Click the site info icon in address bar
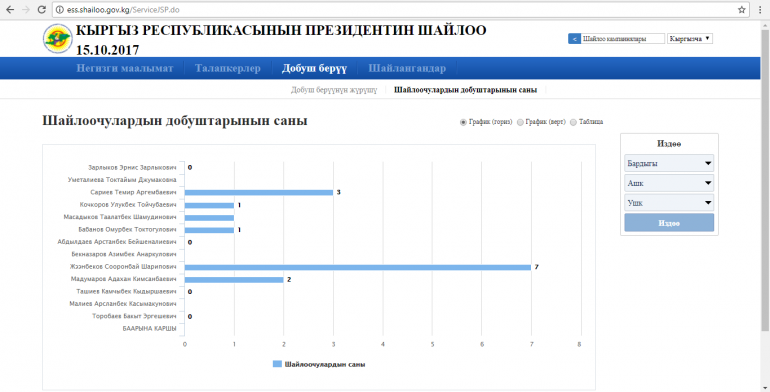Image resolution: width=770 pixels, height=392 pixels. tap(60, 9)
